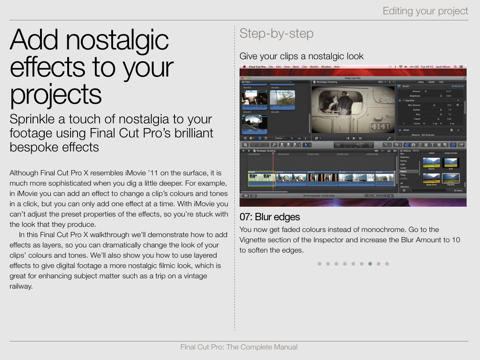Play the clip in the Final Cut viewer
The image size is (480, 360).
click(354, 138)
